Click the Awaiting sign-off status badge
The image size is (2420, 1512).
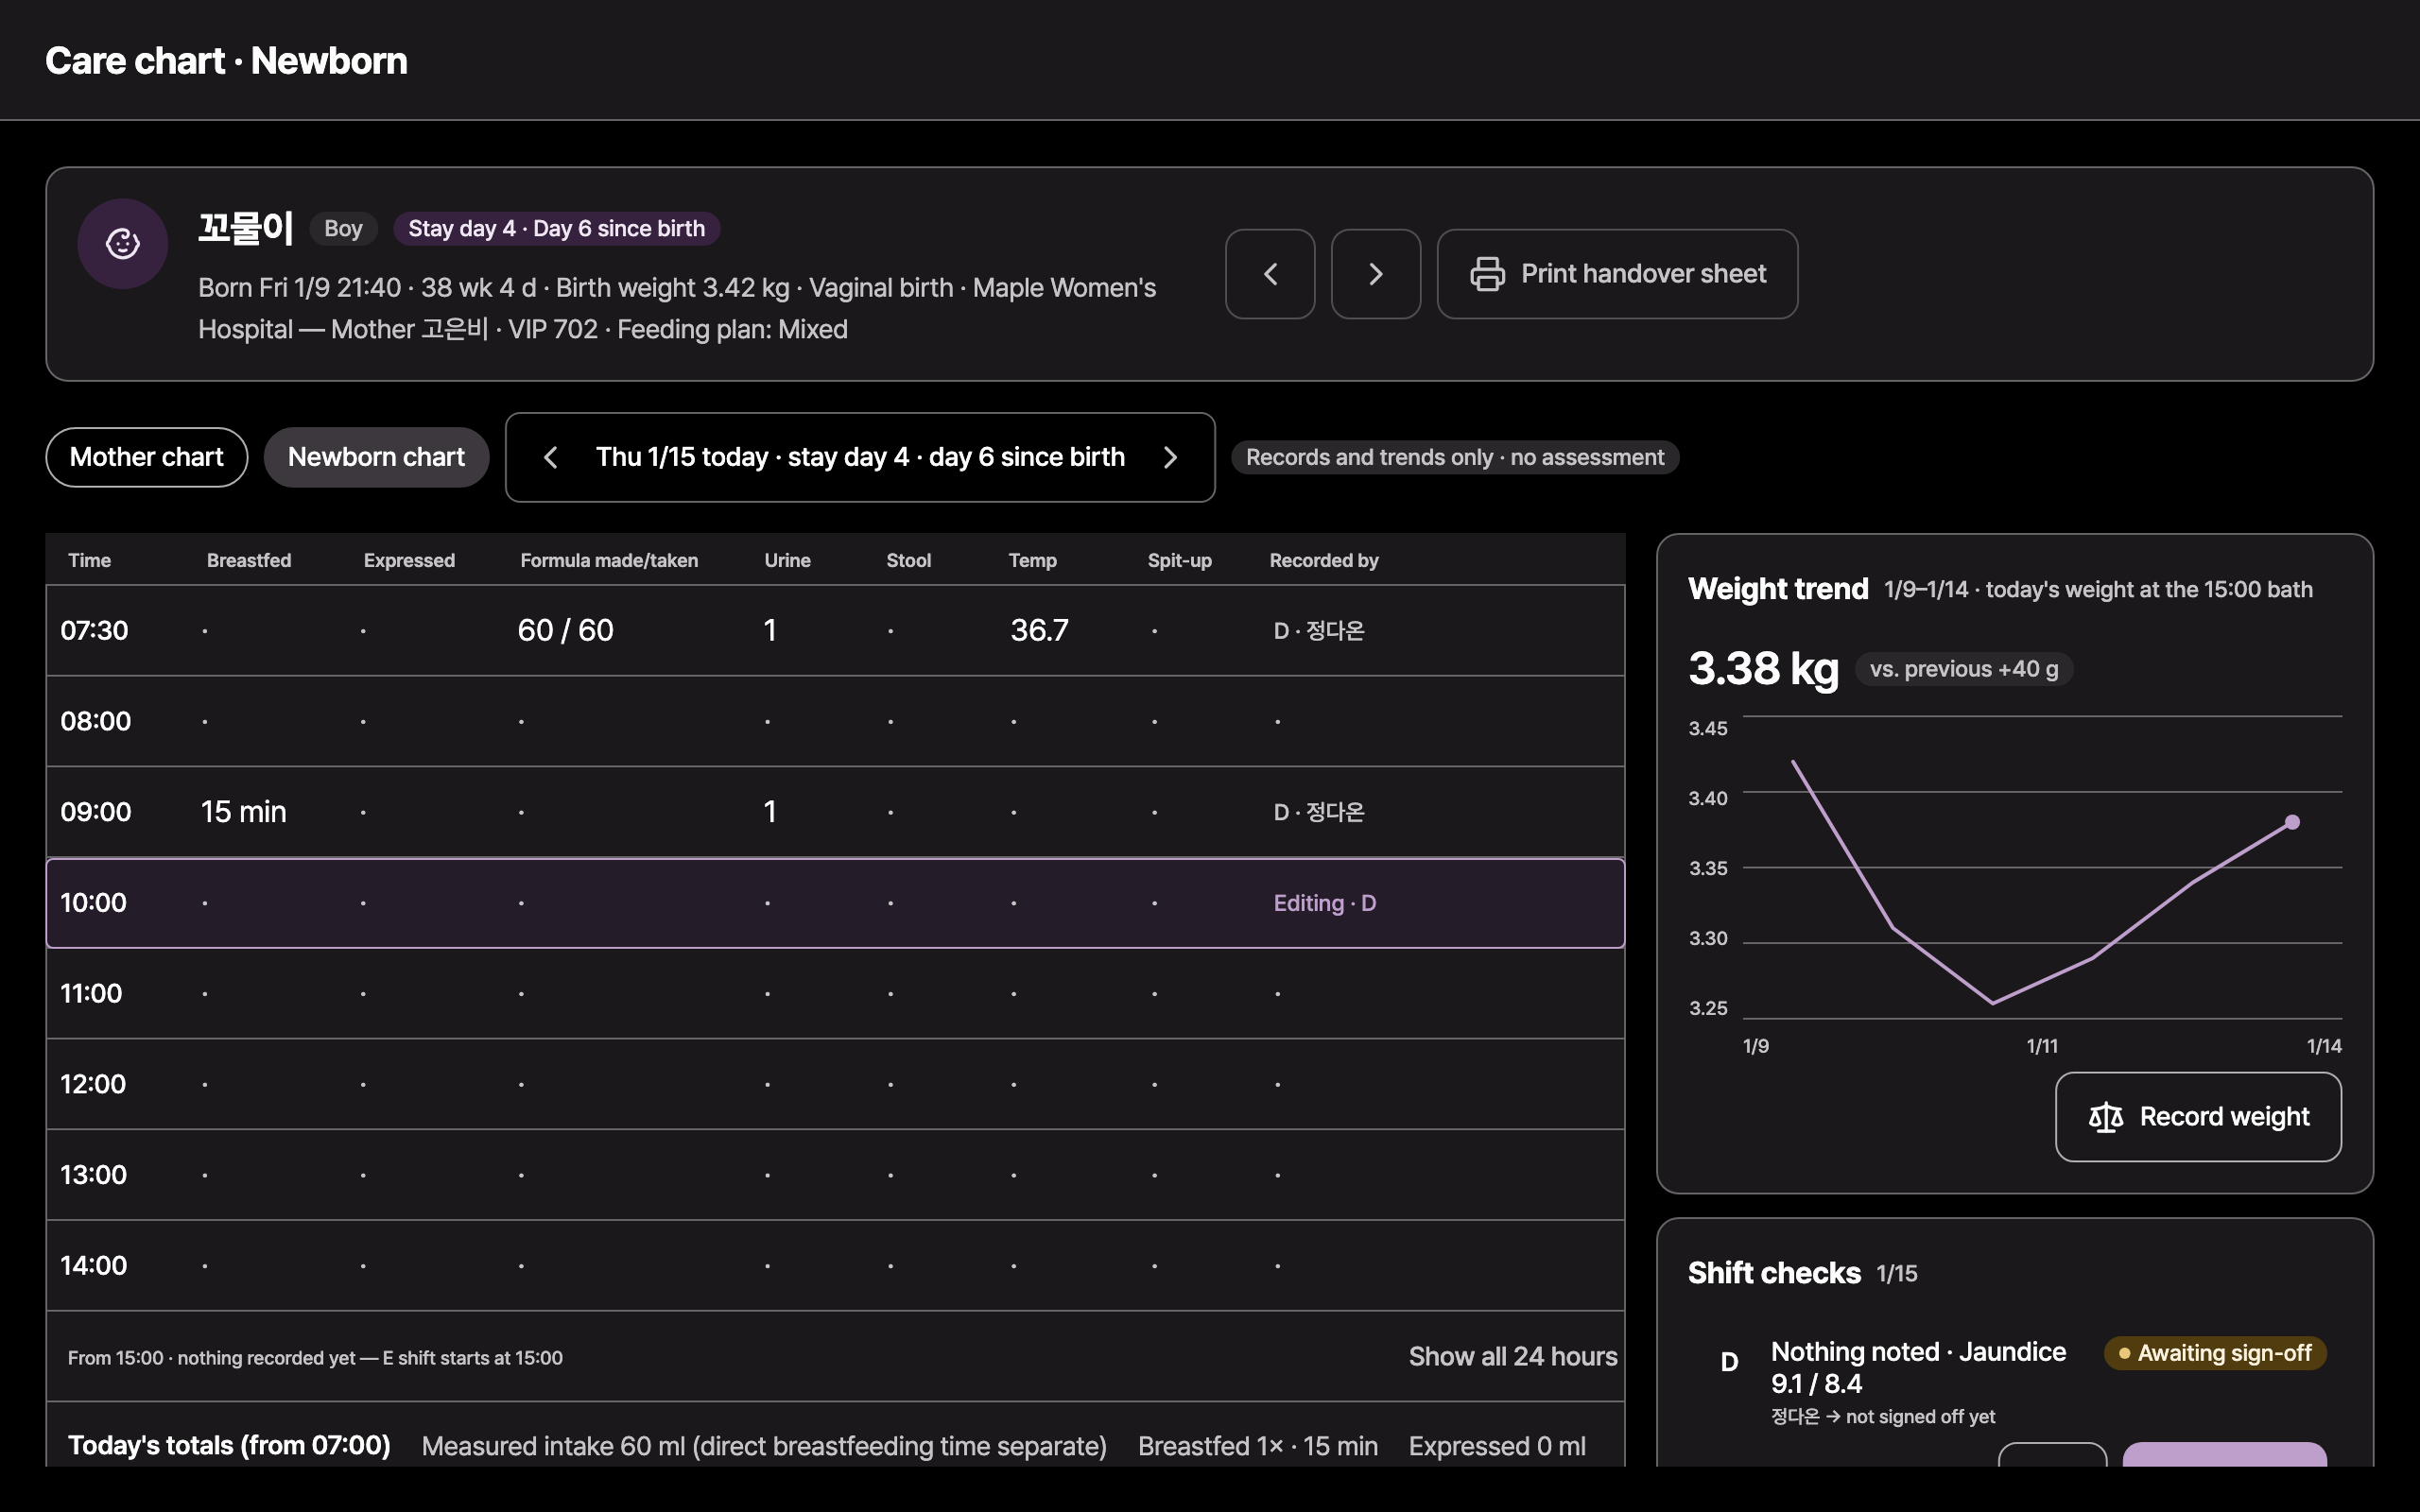(x=2214, y=1353)
